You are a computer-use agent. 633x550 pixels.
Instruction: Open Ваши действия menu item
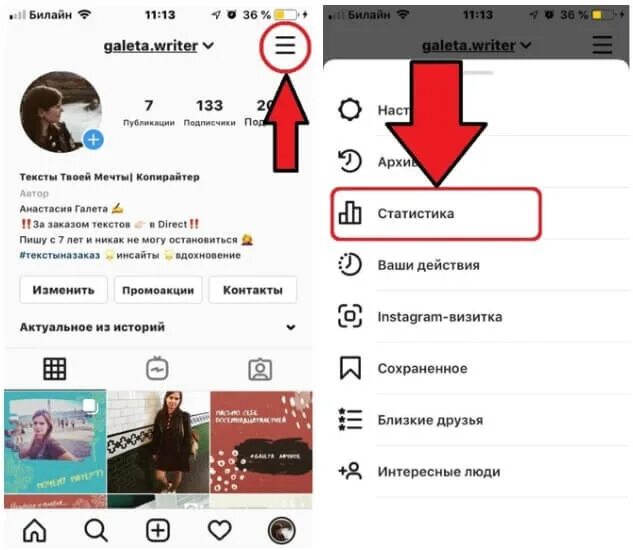481,265
